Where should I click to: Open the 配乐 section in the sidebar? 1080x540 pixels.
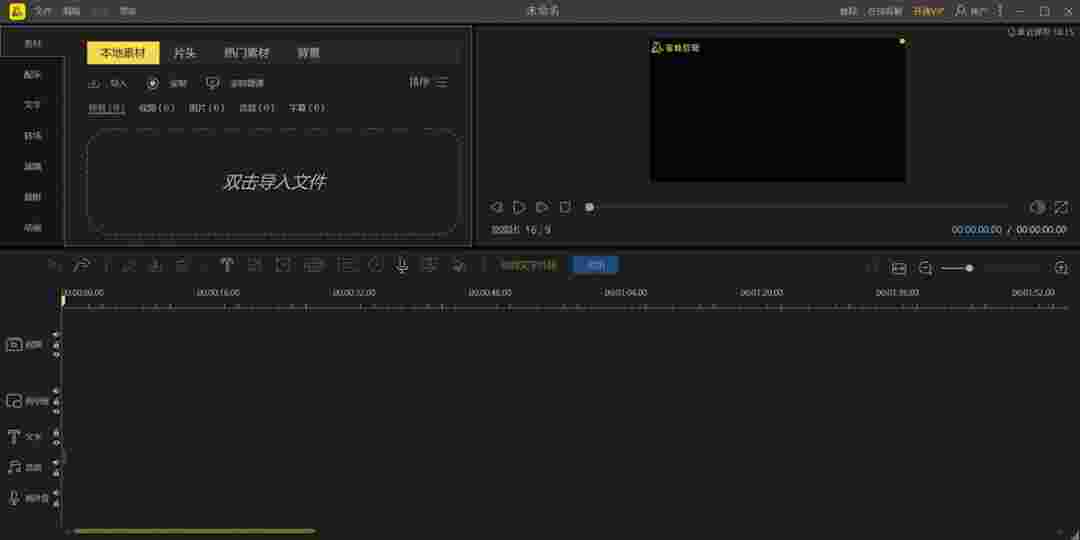click(32, 74)
